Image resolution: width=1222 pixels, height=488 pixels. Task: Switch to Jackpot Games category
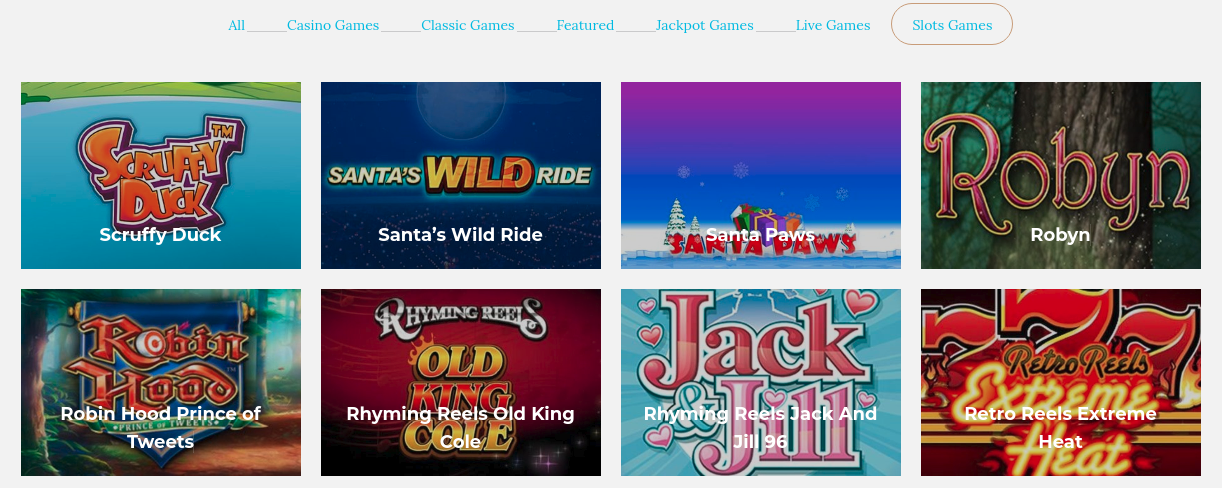705,25
